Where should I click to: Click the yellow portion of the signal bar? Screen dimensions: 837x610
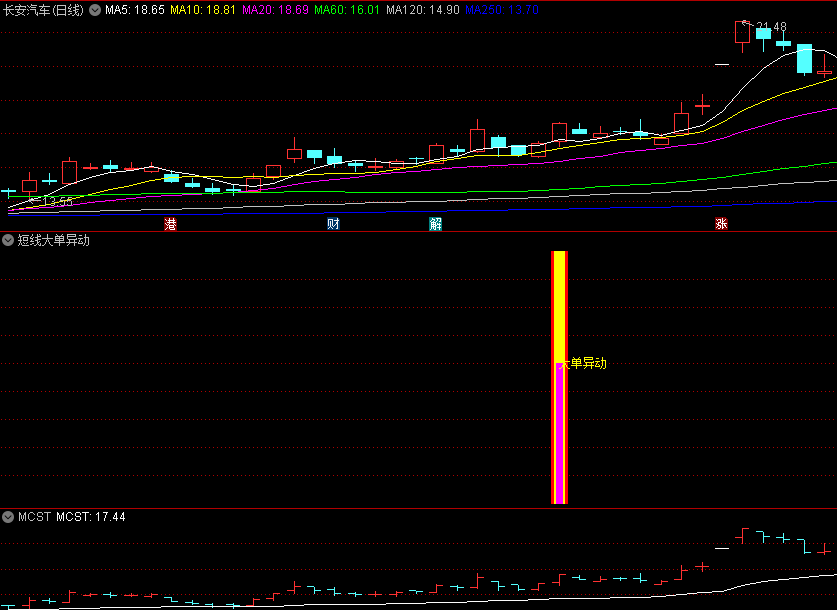point(559,307)
